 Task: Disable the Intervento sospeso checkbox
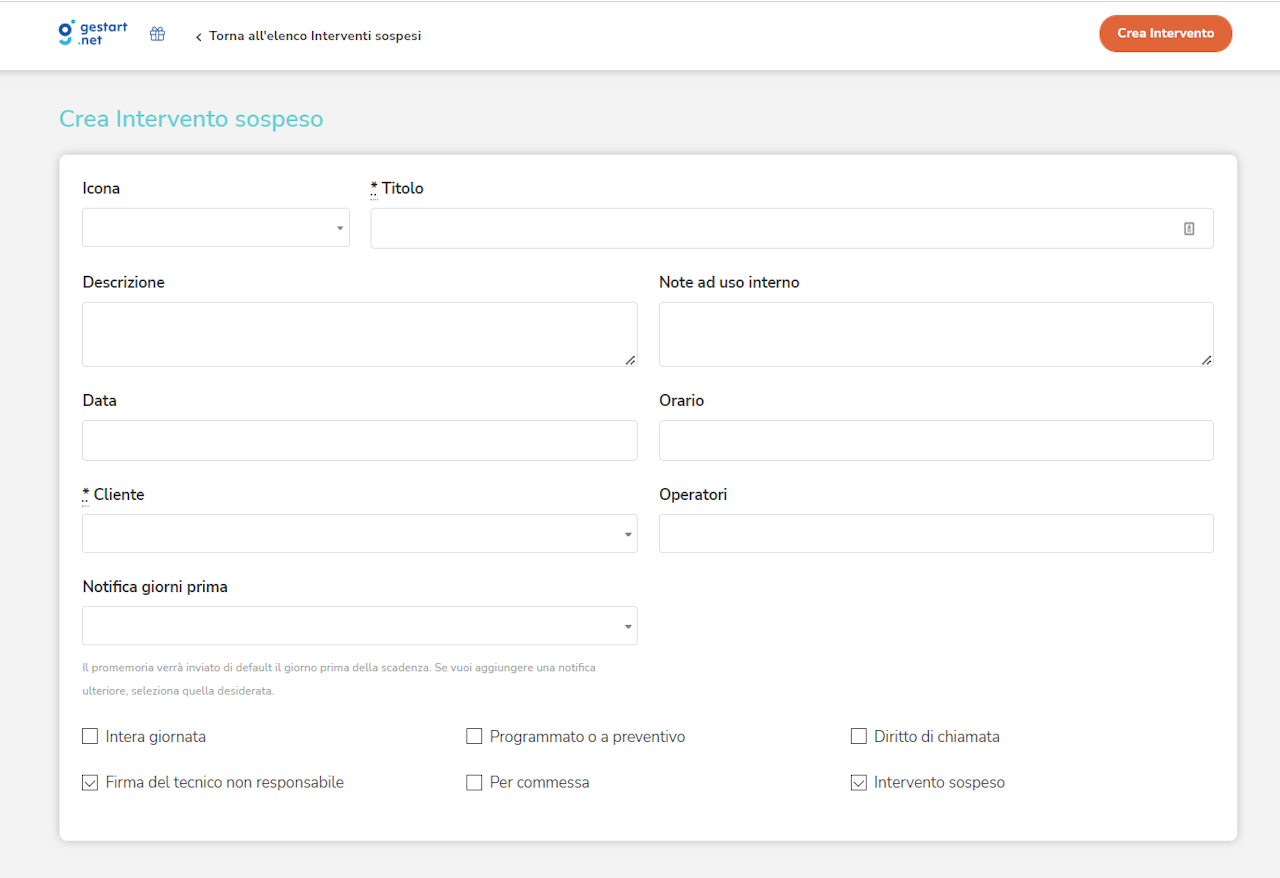(858, 783)
